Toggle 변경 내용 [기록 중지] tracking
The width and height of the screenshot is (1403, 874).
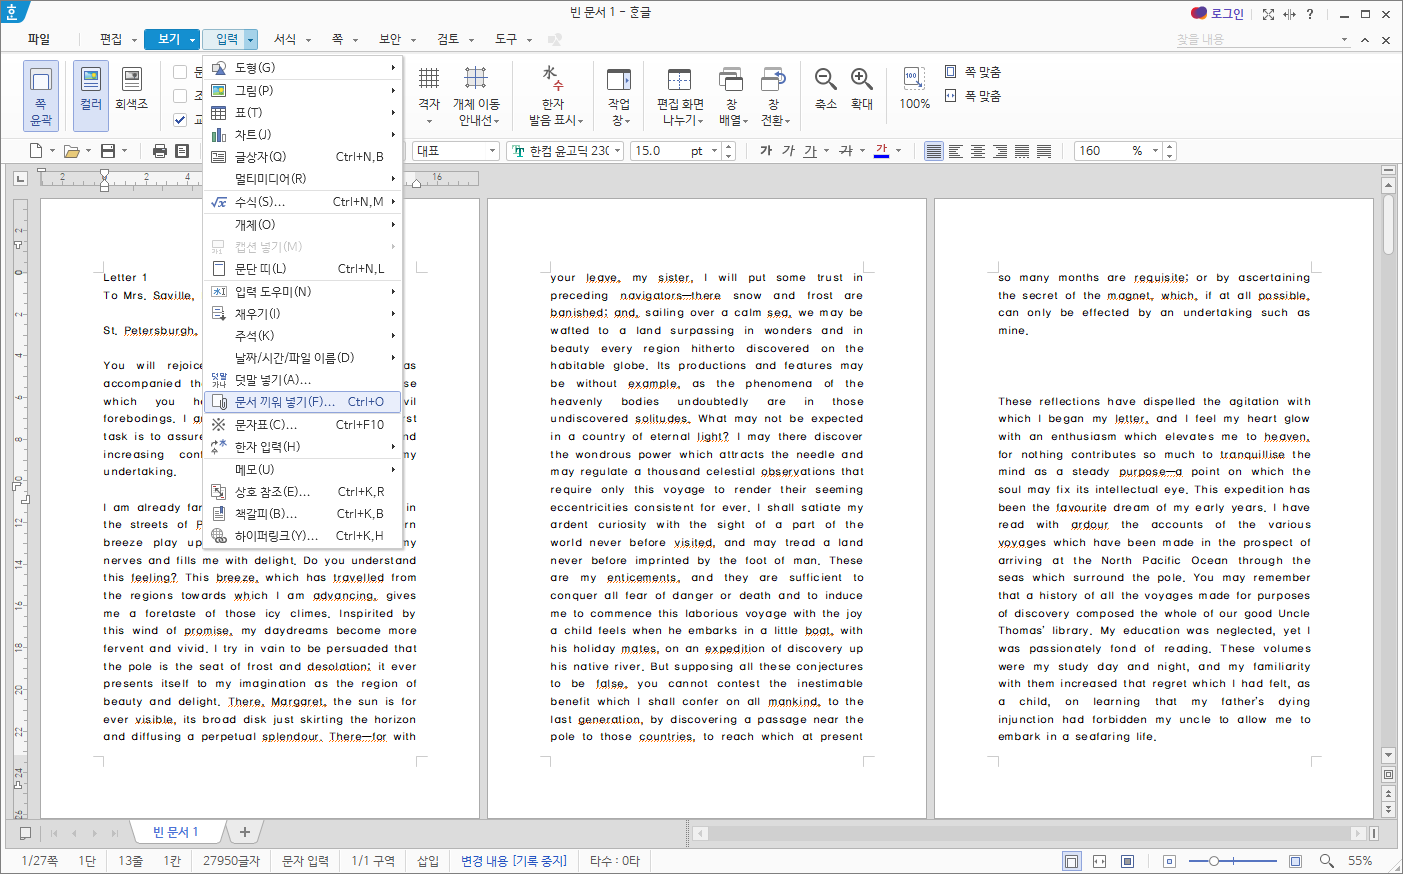pos(514,861)
